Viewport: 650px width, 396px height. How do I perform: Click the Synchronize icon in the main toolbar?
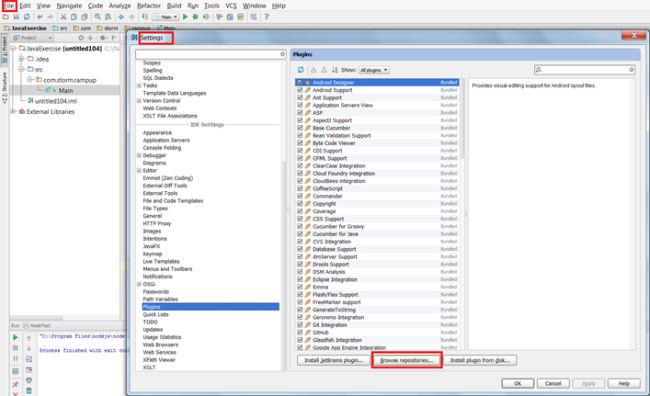27,17
